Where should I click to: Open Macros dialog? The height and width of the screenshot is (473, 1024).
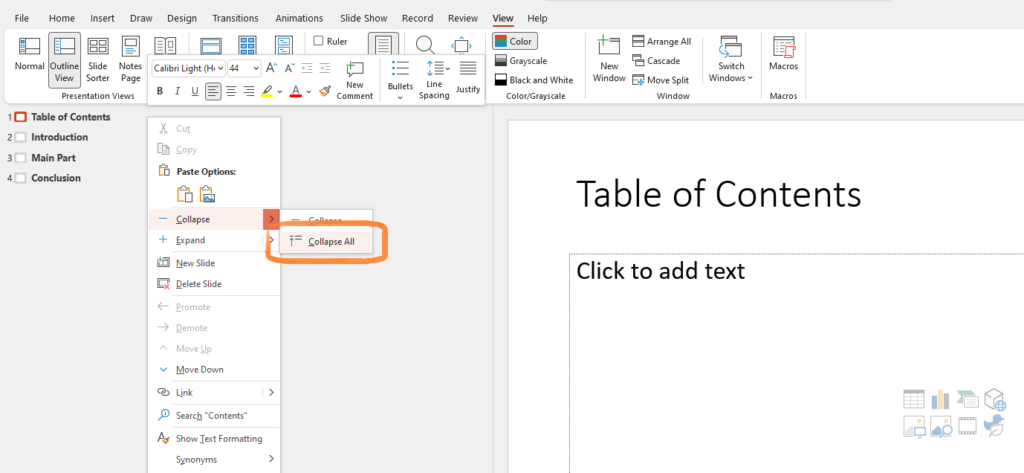tap(783, 58)
